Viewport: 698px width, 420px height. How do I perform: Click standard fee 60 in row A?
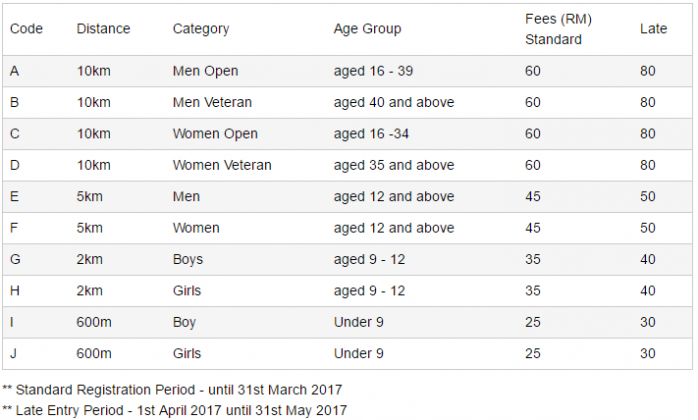coord(532,71)
